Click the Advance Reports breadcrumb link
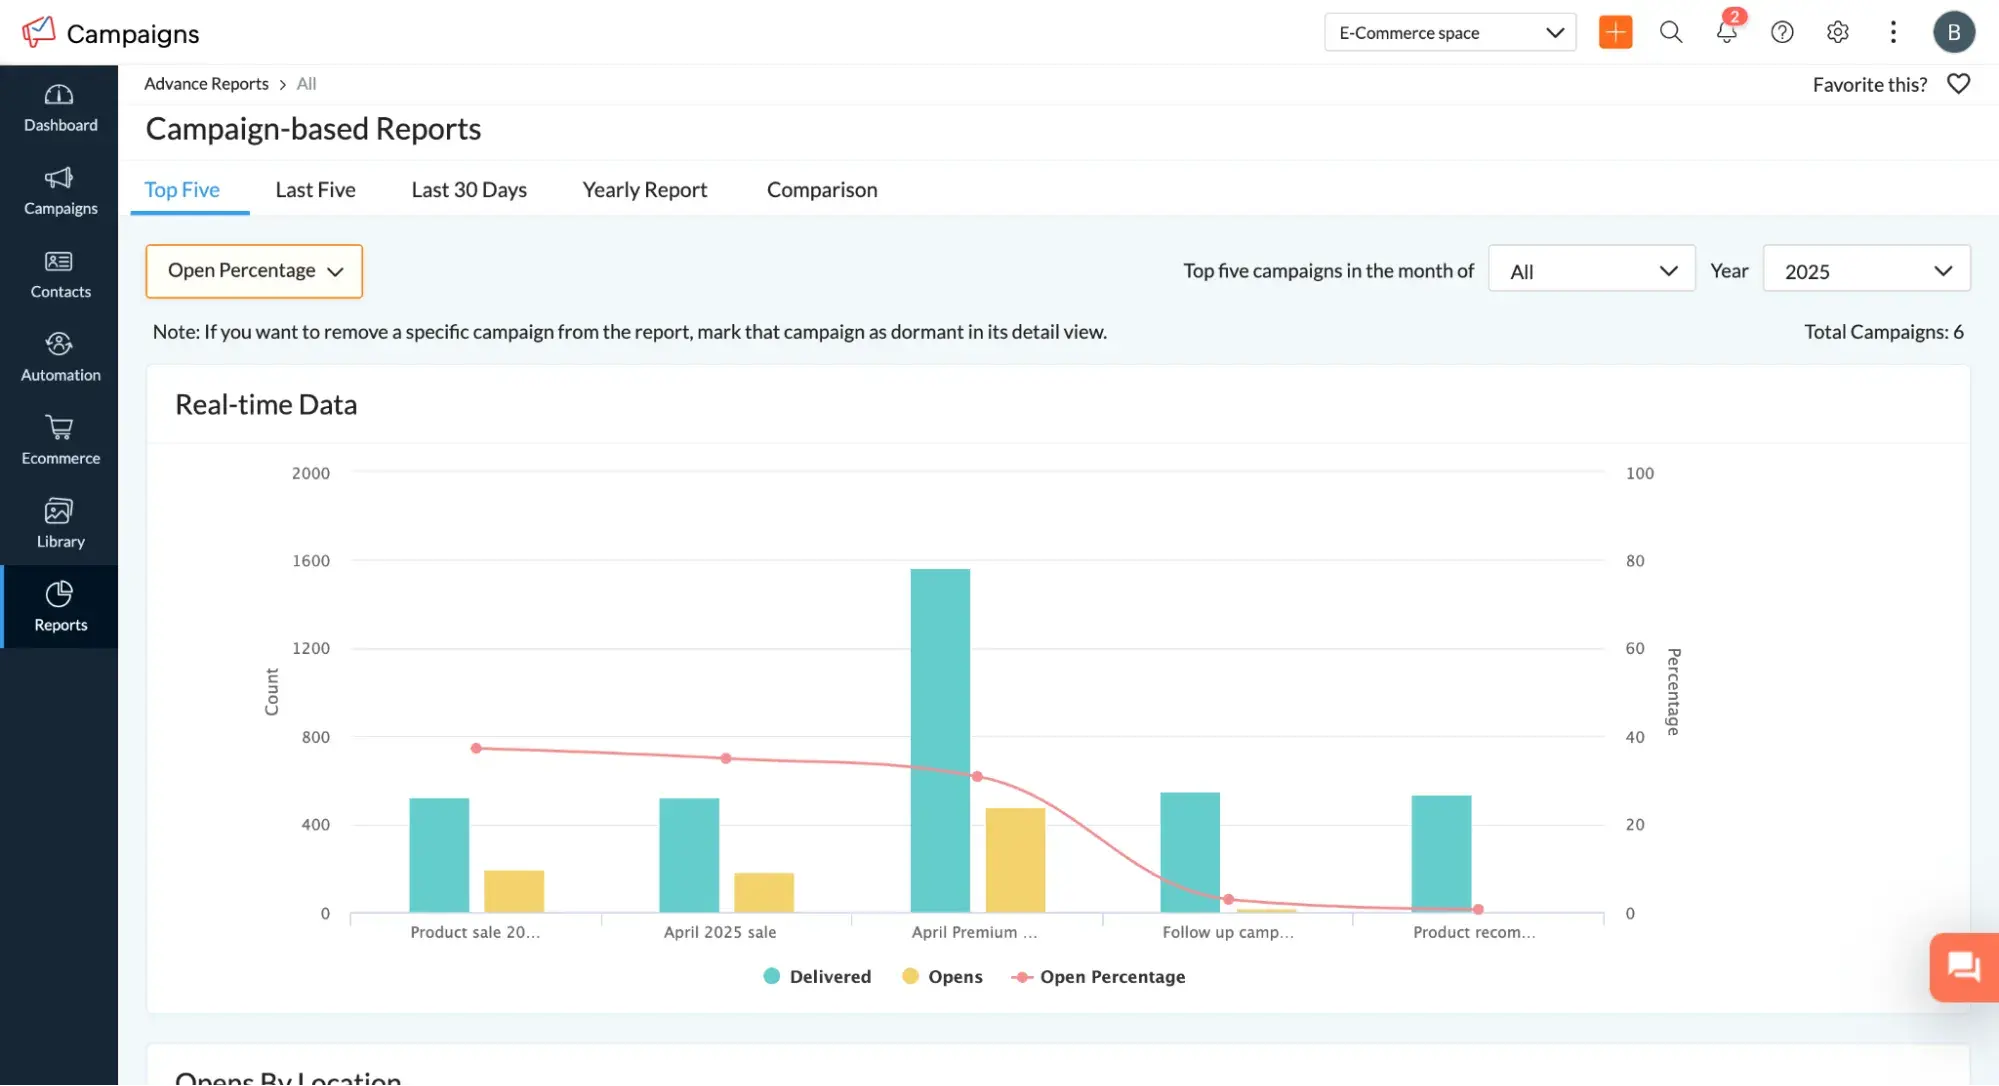Screen dimensions: 1999x1086 206,83
